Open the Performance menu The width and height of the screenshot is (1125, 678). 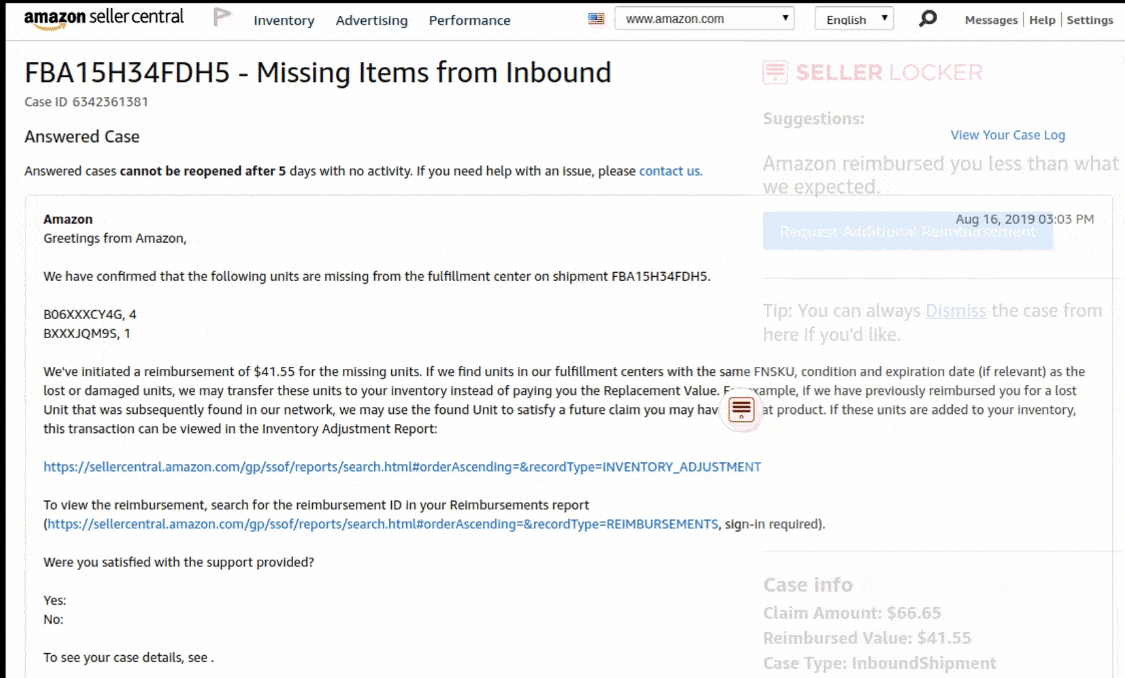click(470, 21)
